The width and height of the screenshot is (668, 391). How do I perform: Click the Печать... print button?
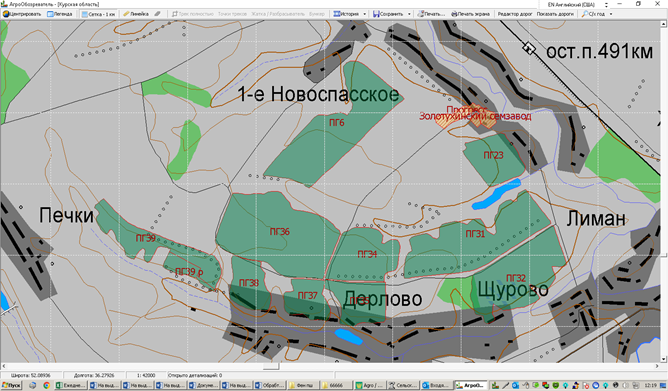(431, 14)
